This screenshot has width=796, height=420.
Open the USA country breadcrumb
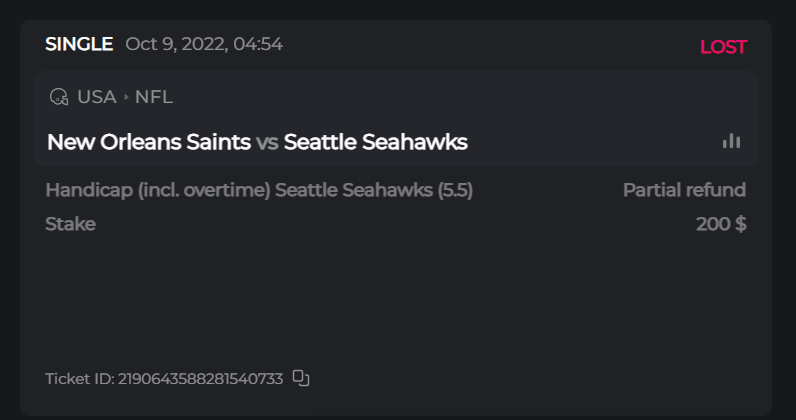coord(96,97)
